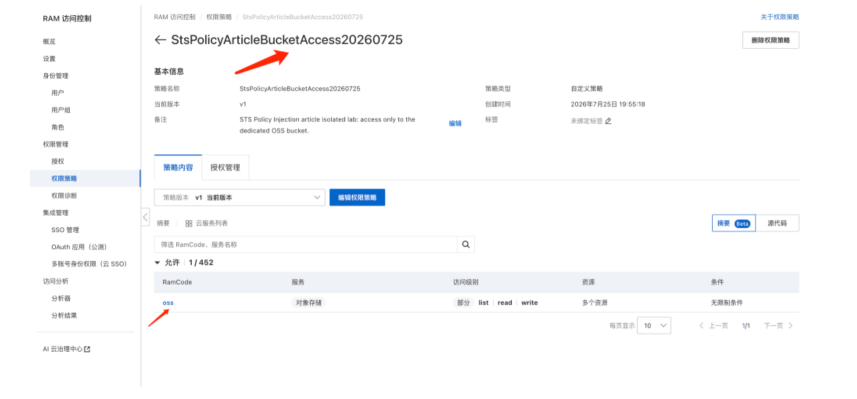Open SSO 管理 in the sidebar
This screenshot has width=857, height=399.
(66, 230)
